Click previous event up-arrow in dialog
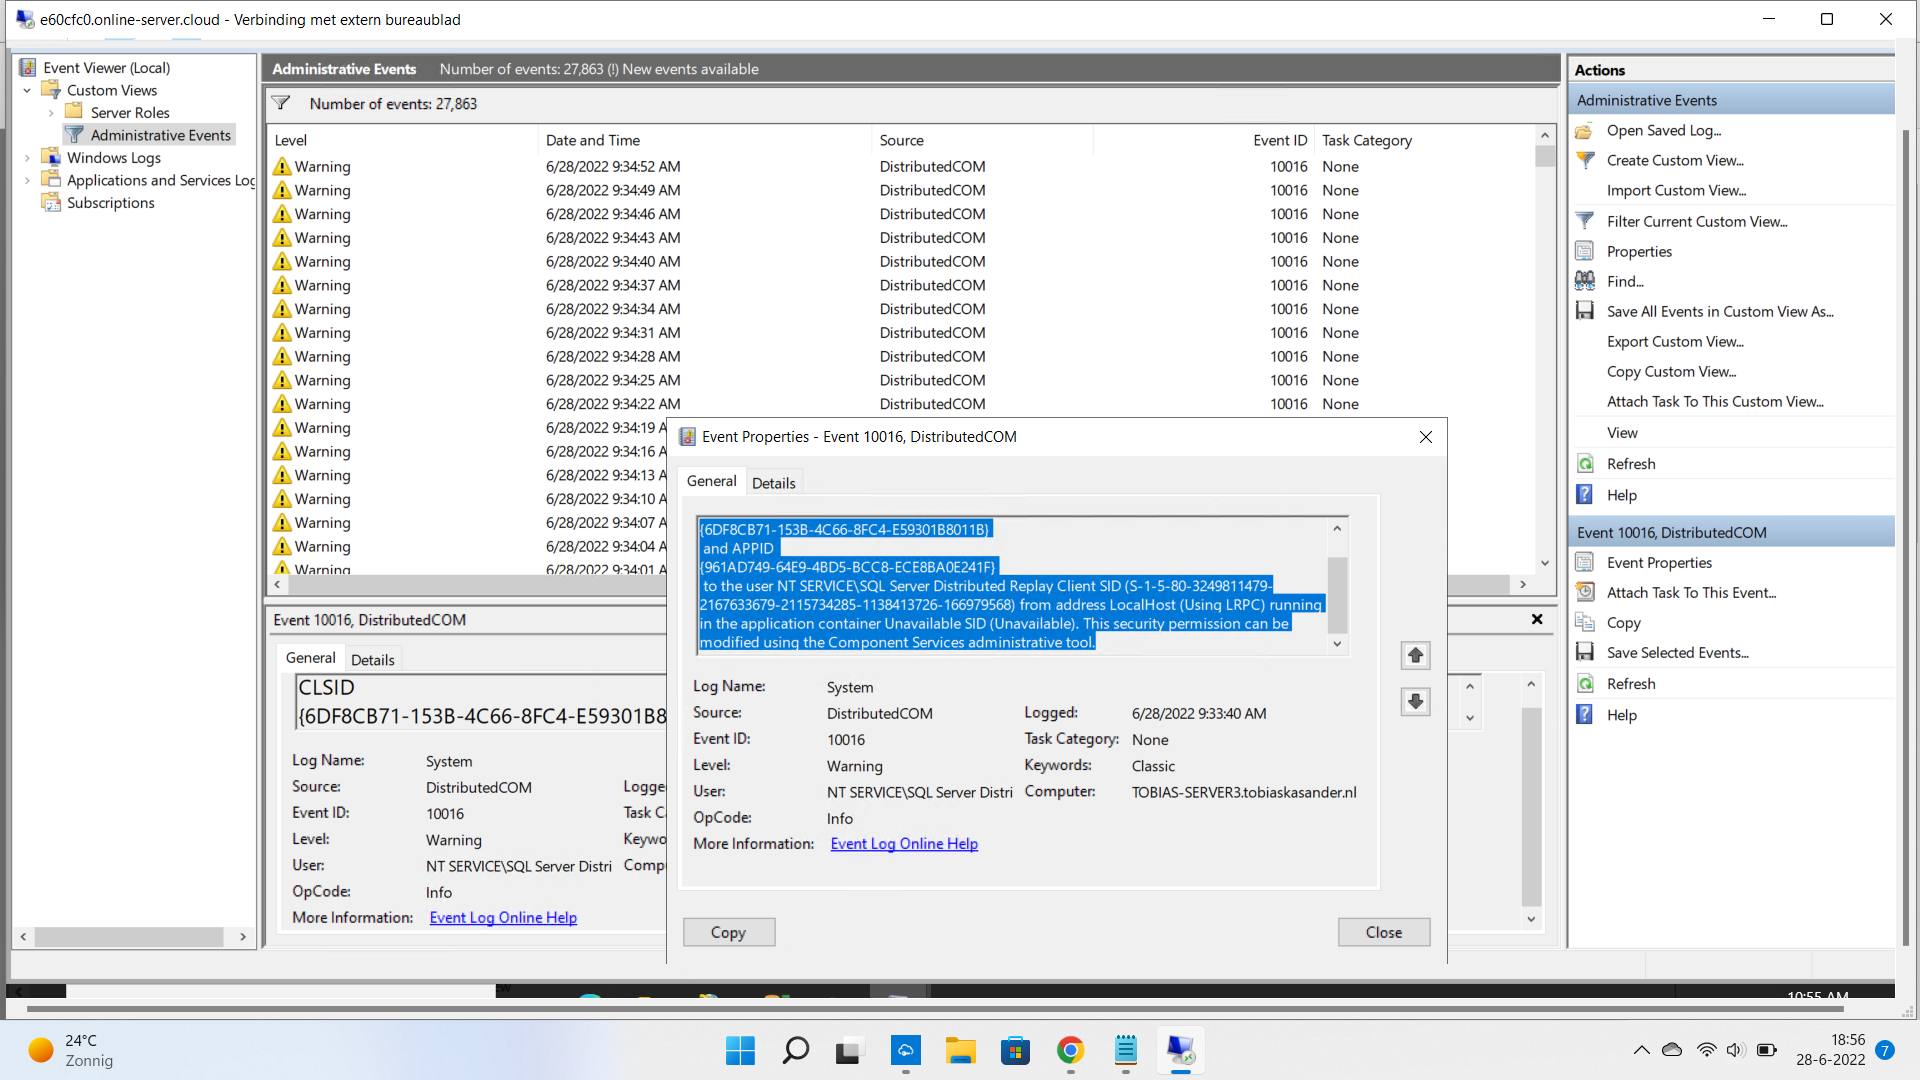Image resolution: width=1920 pixels, height=1080 pixels. click(1415, 655)
